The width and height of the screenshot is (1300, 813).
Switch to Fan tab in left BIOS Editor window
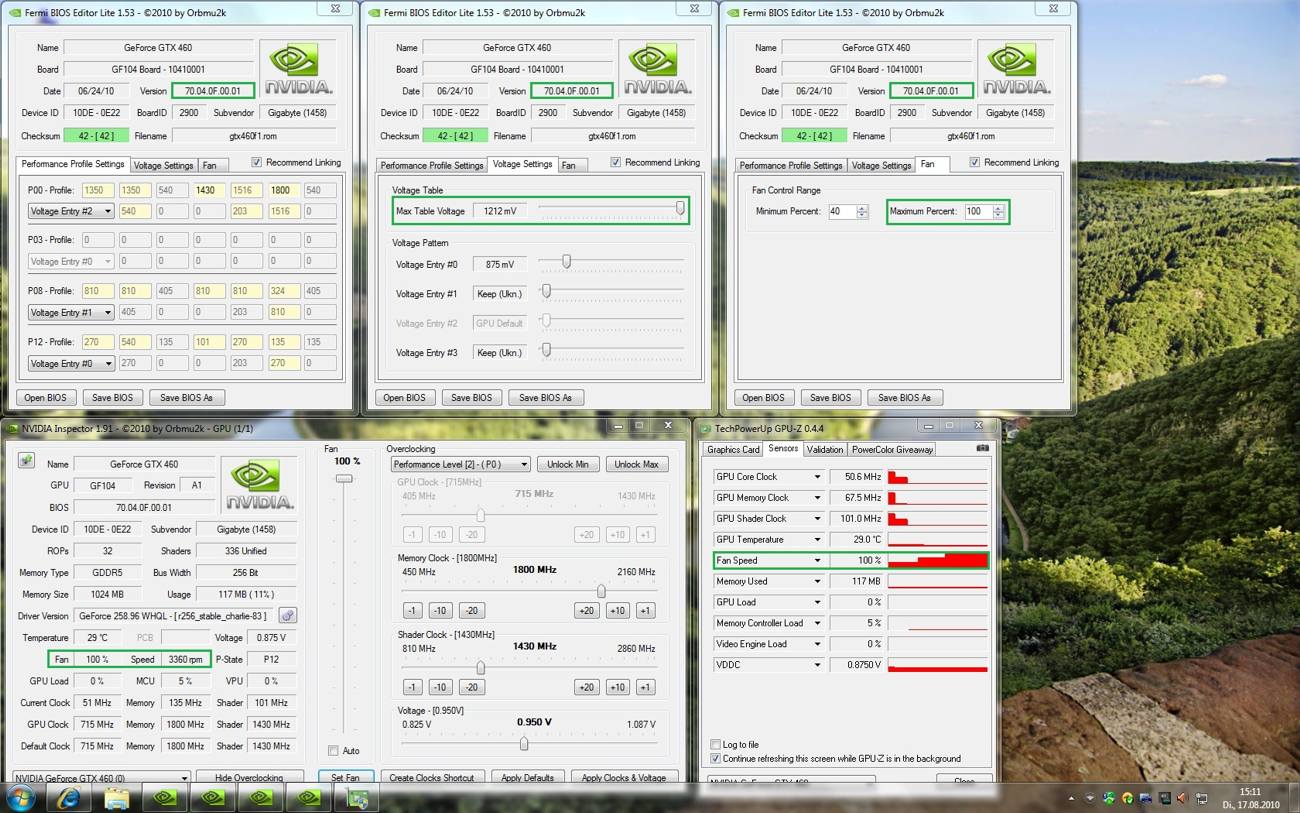(210, 165)
